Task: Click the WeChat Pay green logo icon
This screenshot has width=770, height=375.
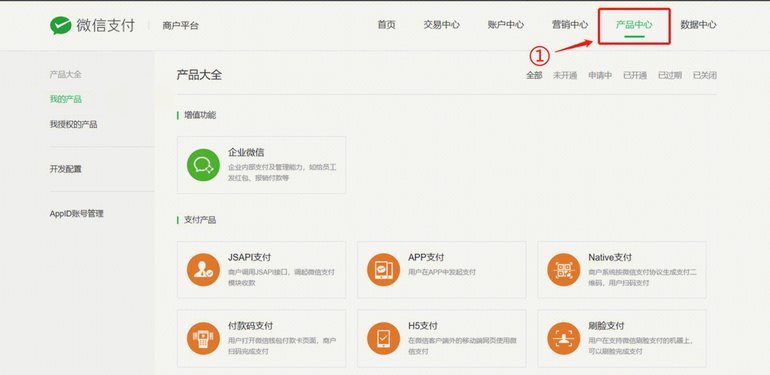Action: point(60,25)
